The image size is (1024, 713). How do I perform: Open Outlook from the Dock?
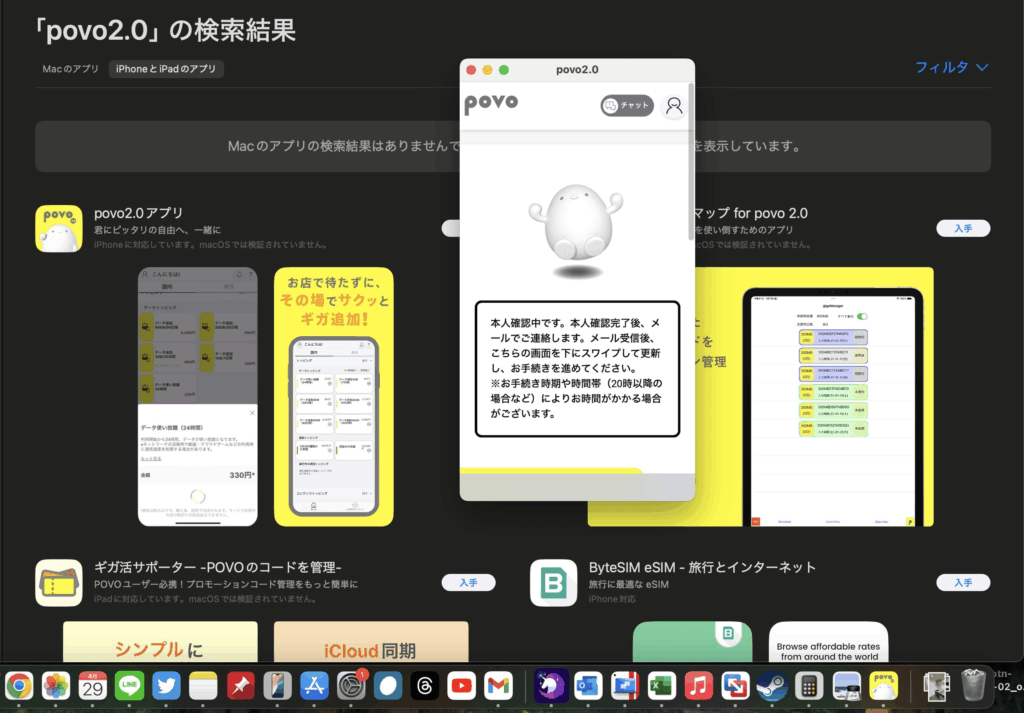point(588,686)
